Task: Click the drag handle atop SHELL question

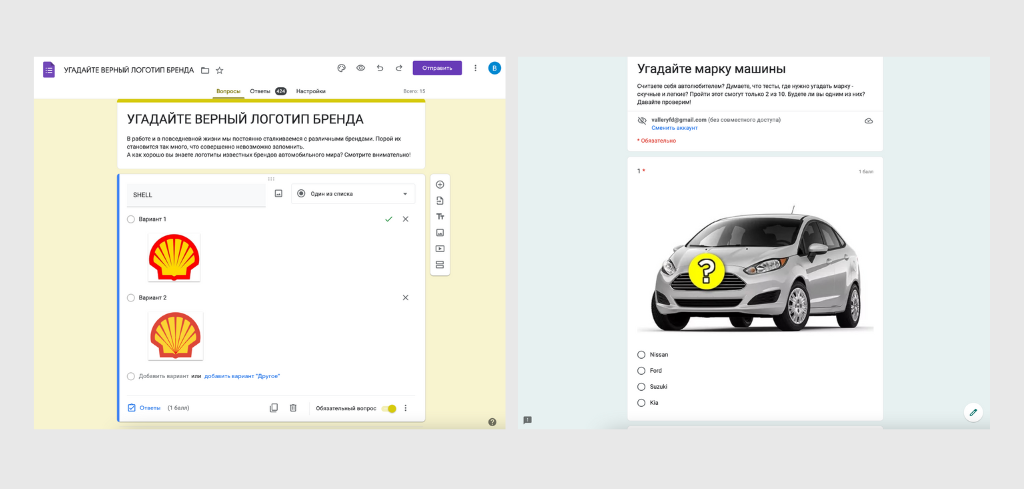Action: [271, 178]
